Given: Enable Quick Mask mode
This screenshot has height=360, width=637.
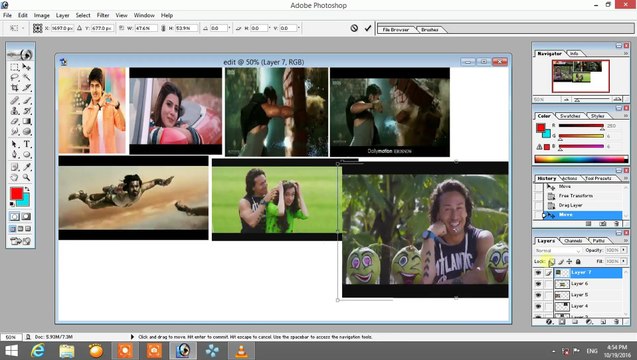Looking at the screenshot, I should [26, 217].
